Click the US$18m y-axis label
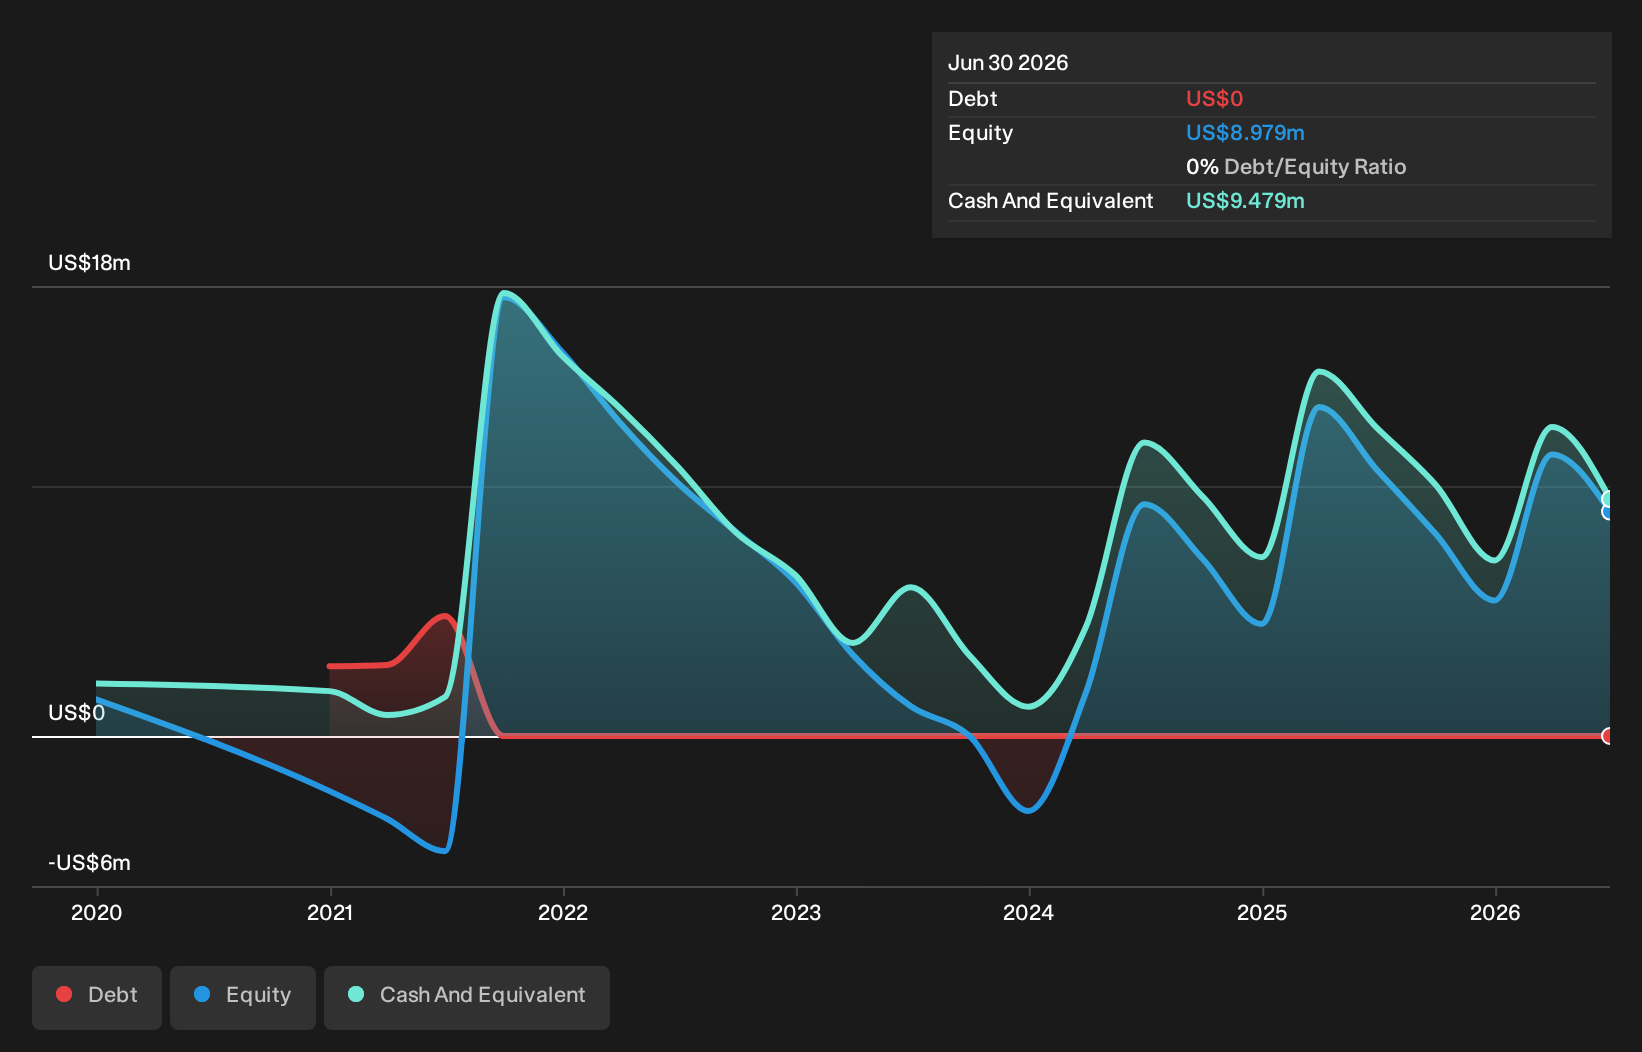Image resolution: width=1642 pixels, height=1052 pixels. [89, 263]
